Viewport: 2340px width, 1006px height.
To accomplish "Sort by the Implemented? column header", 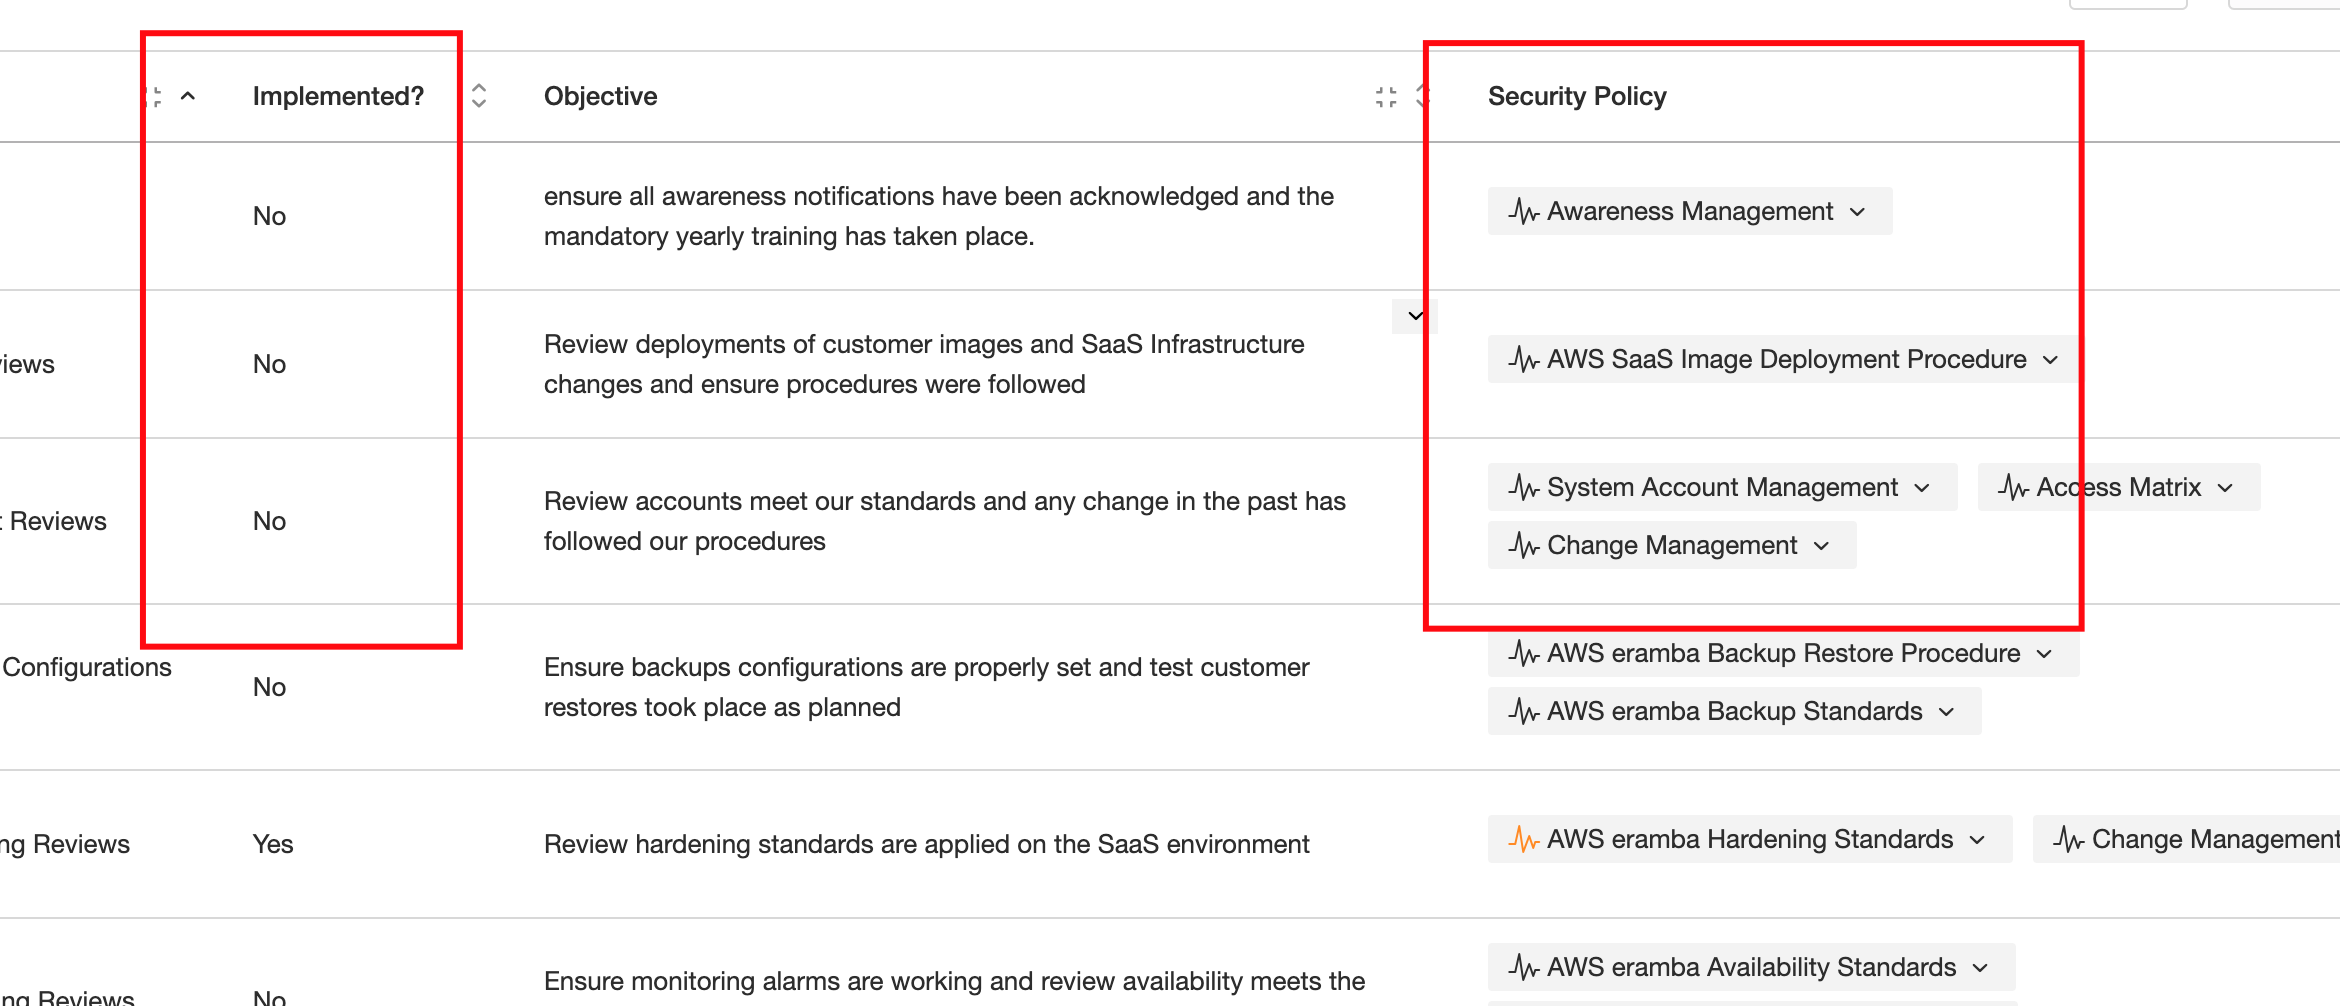I will (338, 97).
